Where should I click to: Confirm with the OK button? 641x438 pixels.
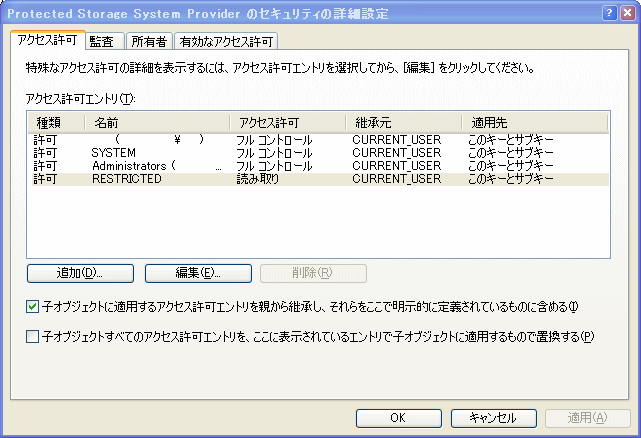coord(399,418)
